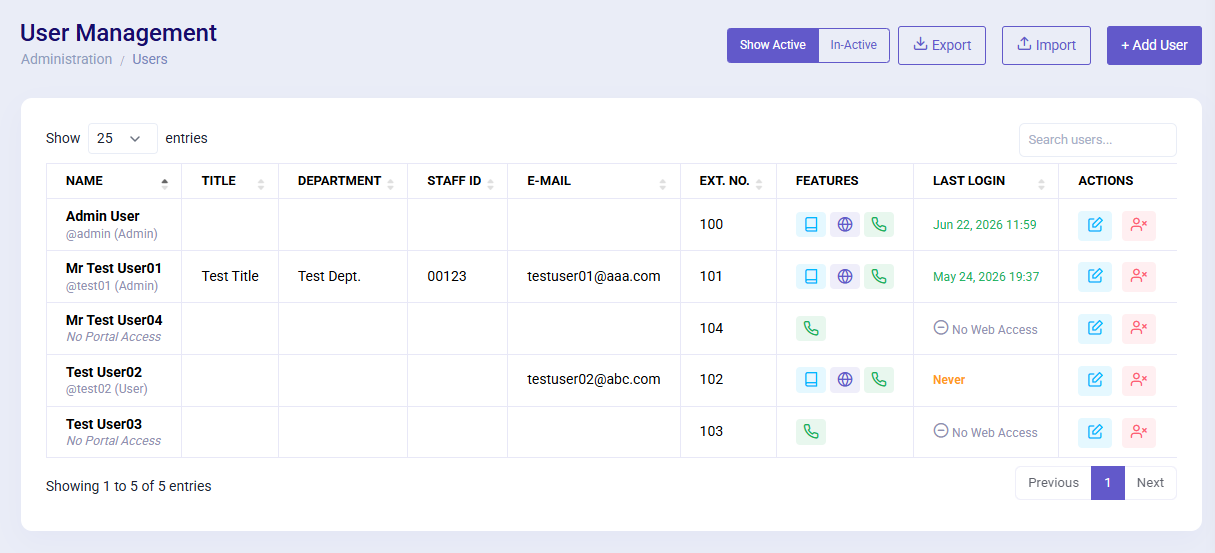1215x553 pixels.
Task: Switch to In-Active users view
Action: (854, 45)
